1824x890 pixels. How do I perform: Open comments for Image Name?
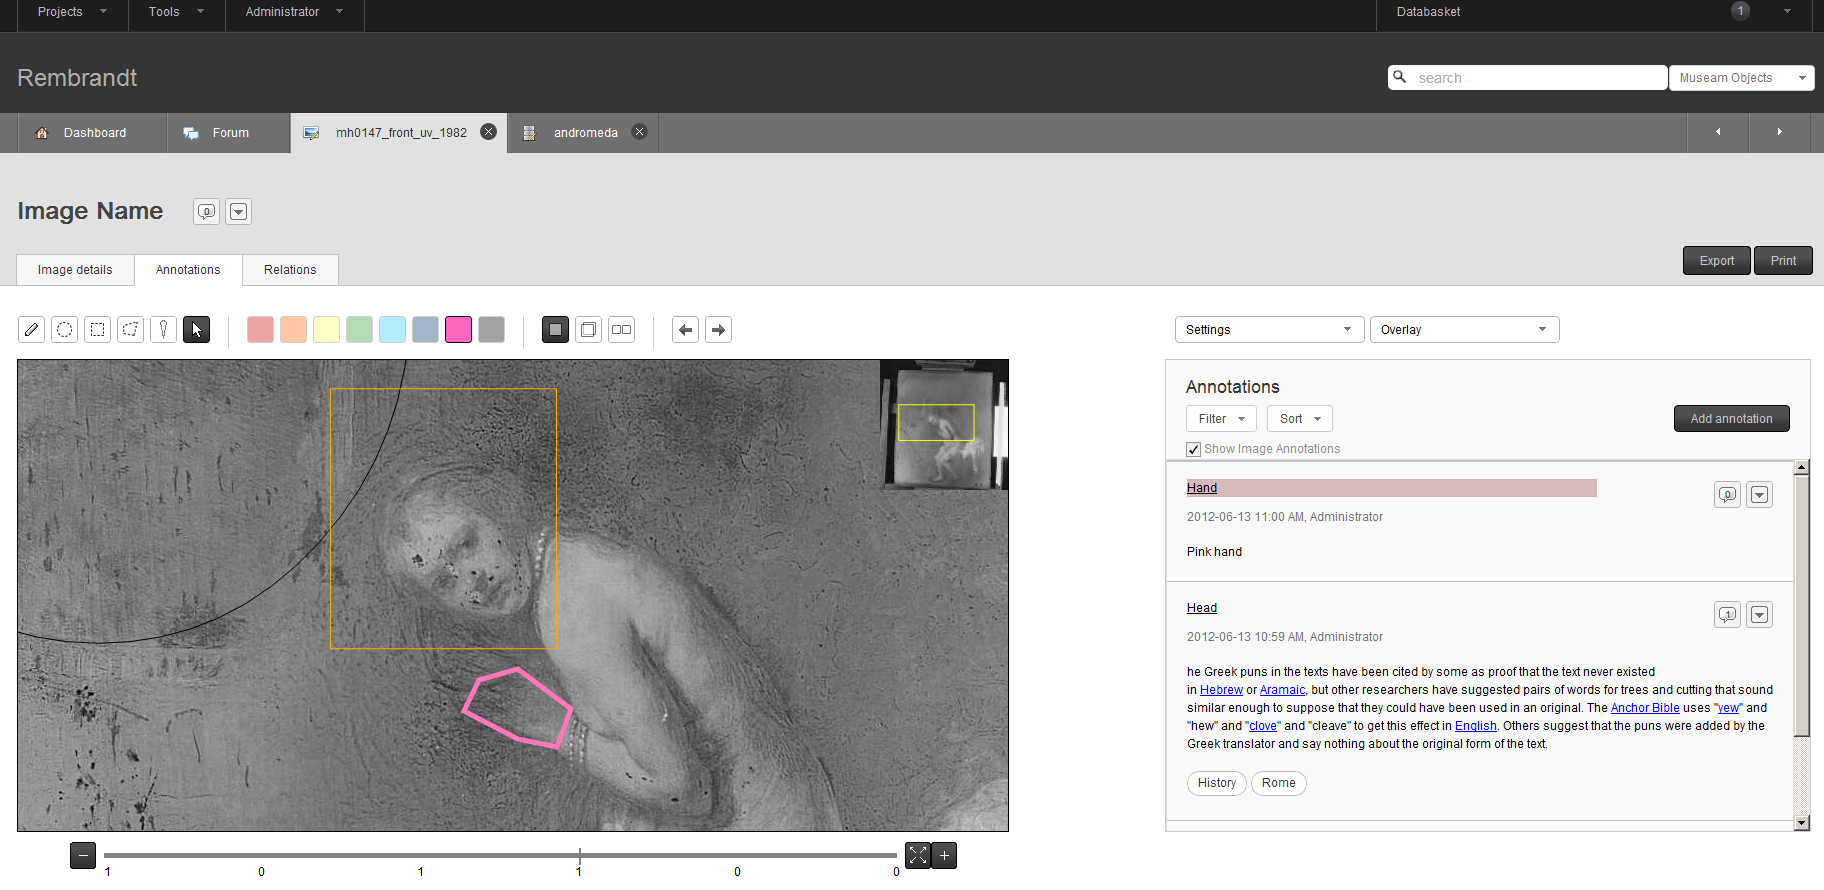(207, 211)
